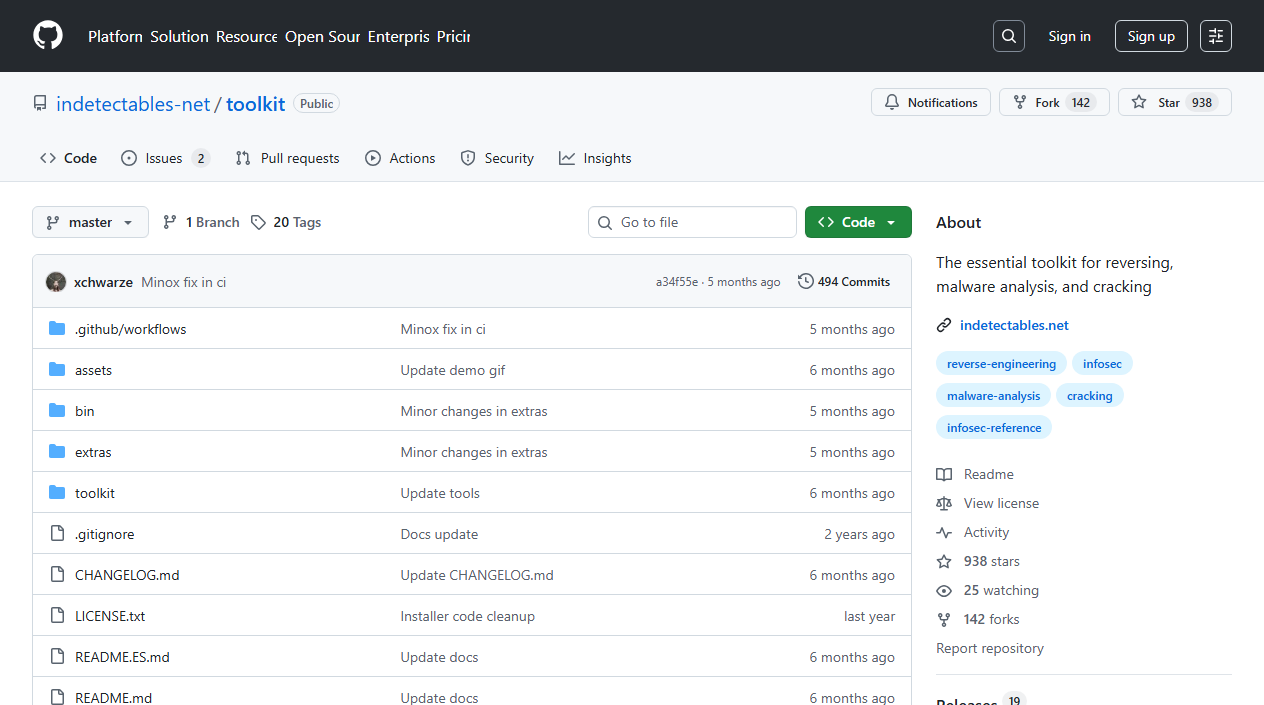The height and width of the screenshot is (705, 1264).
Task: Click the 'Docs update' commit message
Action: 439,534
